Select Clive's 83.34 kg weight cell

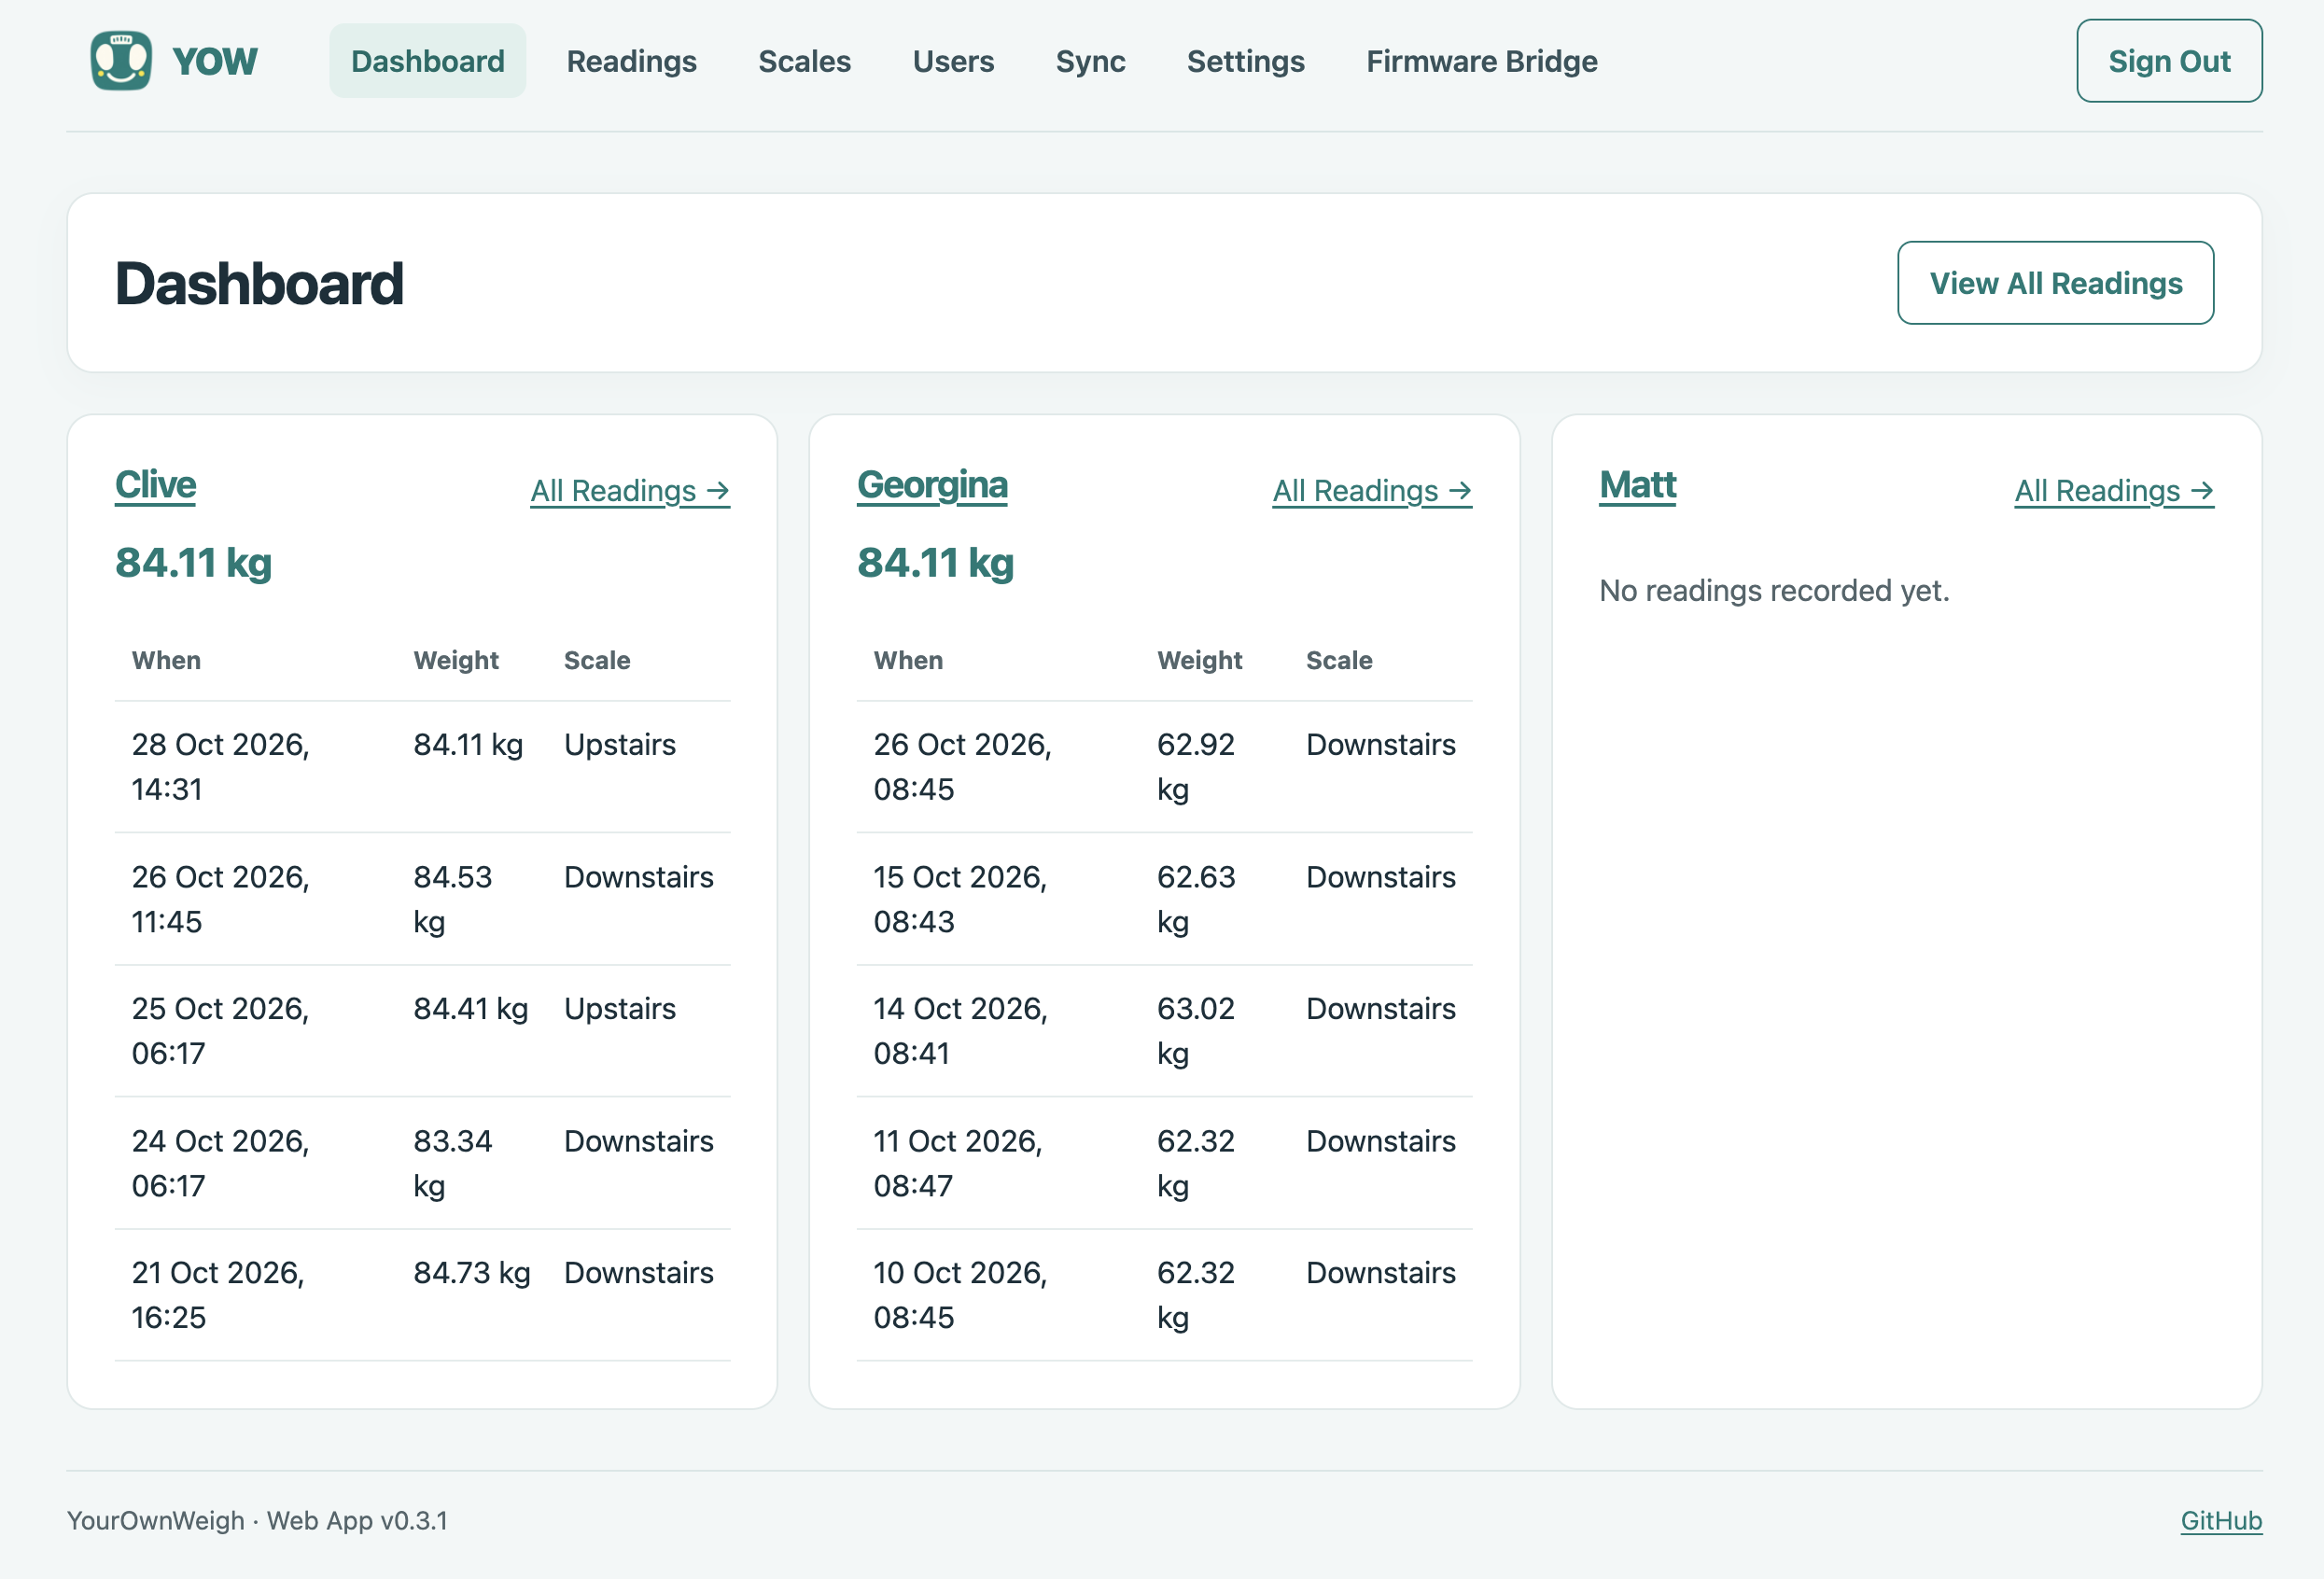(453, 1163)
